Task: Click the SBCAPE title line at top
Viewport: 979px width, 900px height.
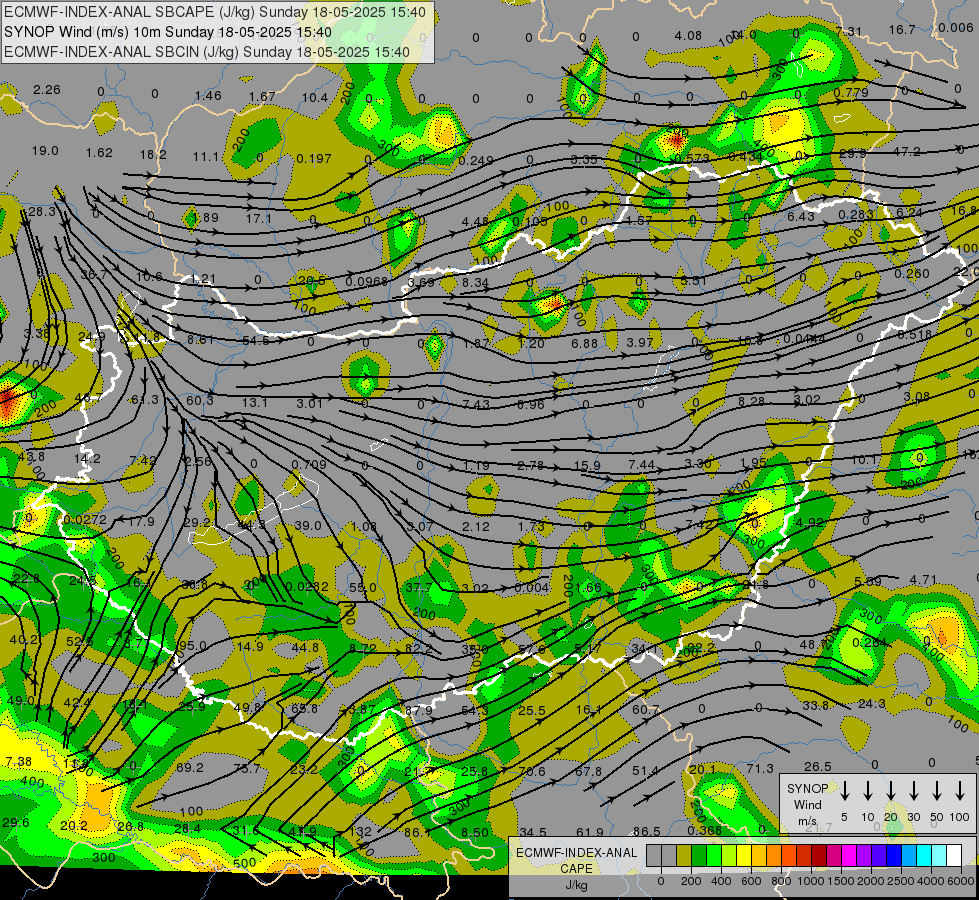Action: (215, 12)
